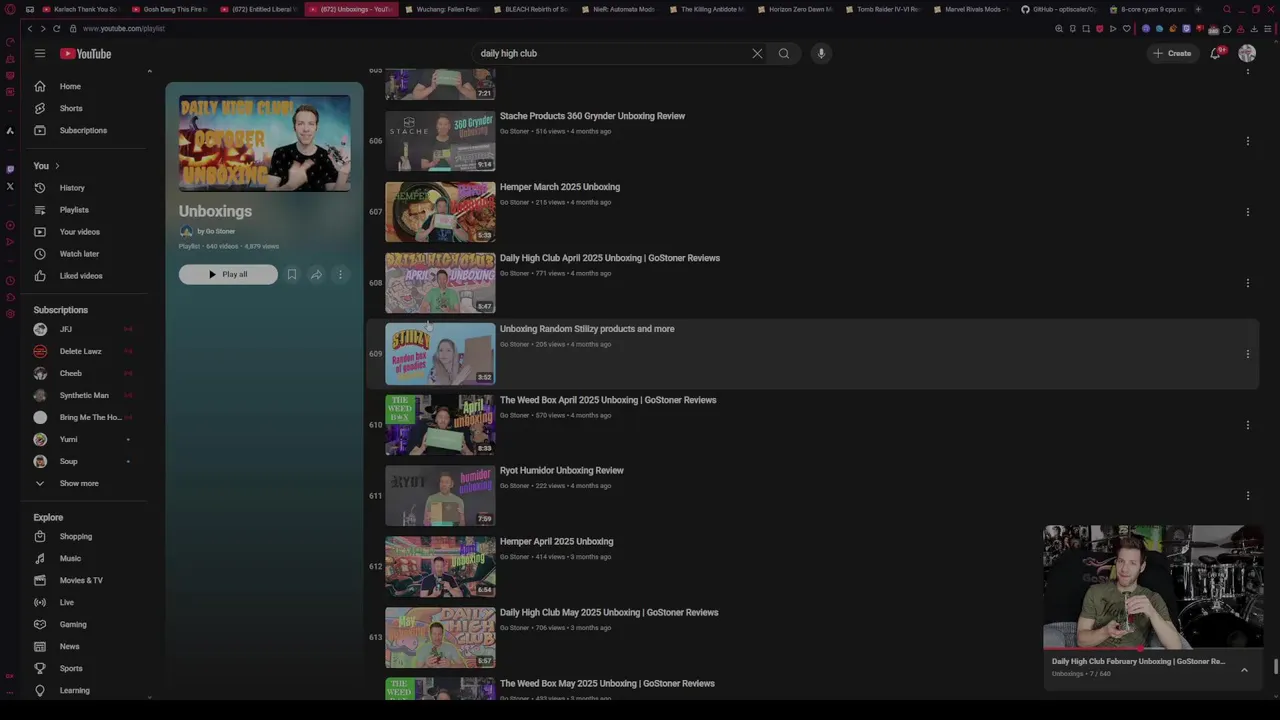Viewport: 1280px width, 720px height.
Task: Click the Unboxings playlist cover image
Action: 265,143
